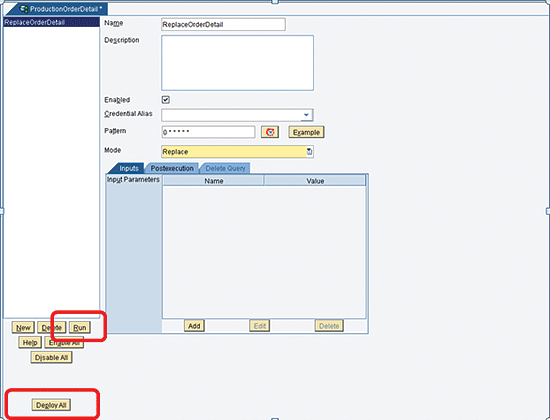The image size is (550, 420).
Task: Click the Disable All button
Action: [x=51, y=358]
